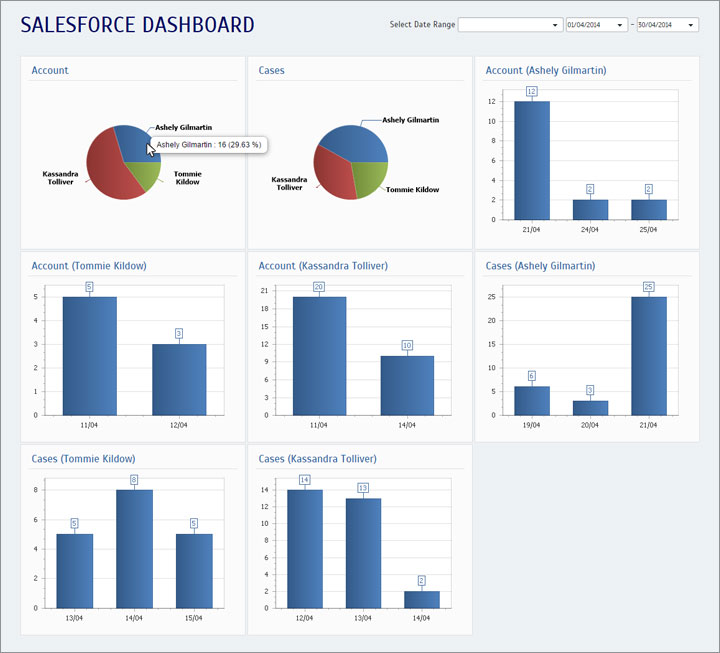Click the 14/04 bar in Cases (Kassandra Tolliver)
Screen dimensions: 720x653
click(422, 600)
